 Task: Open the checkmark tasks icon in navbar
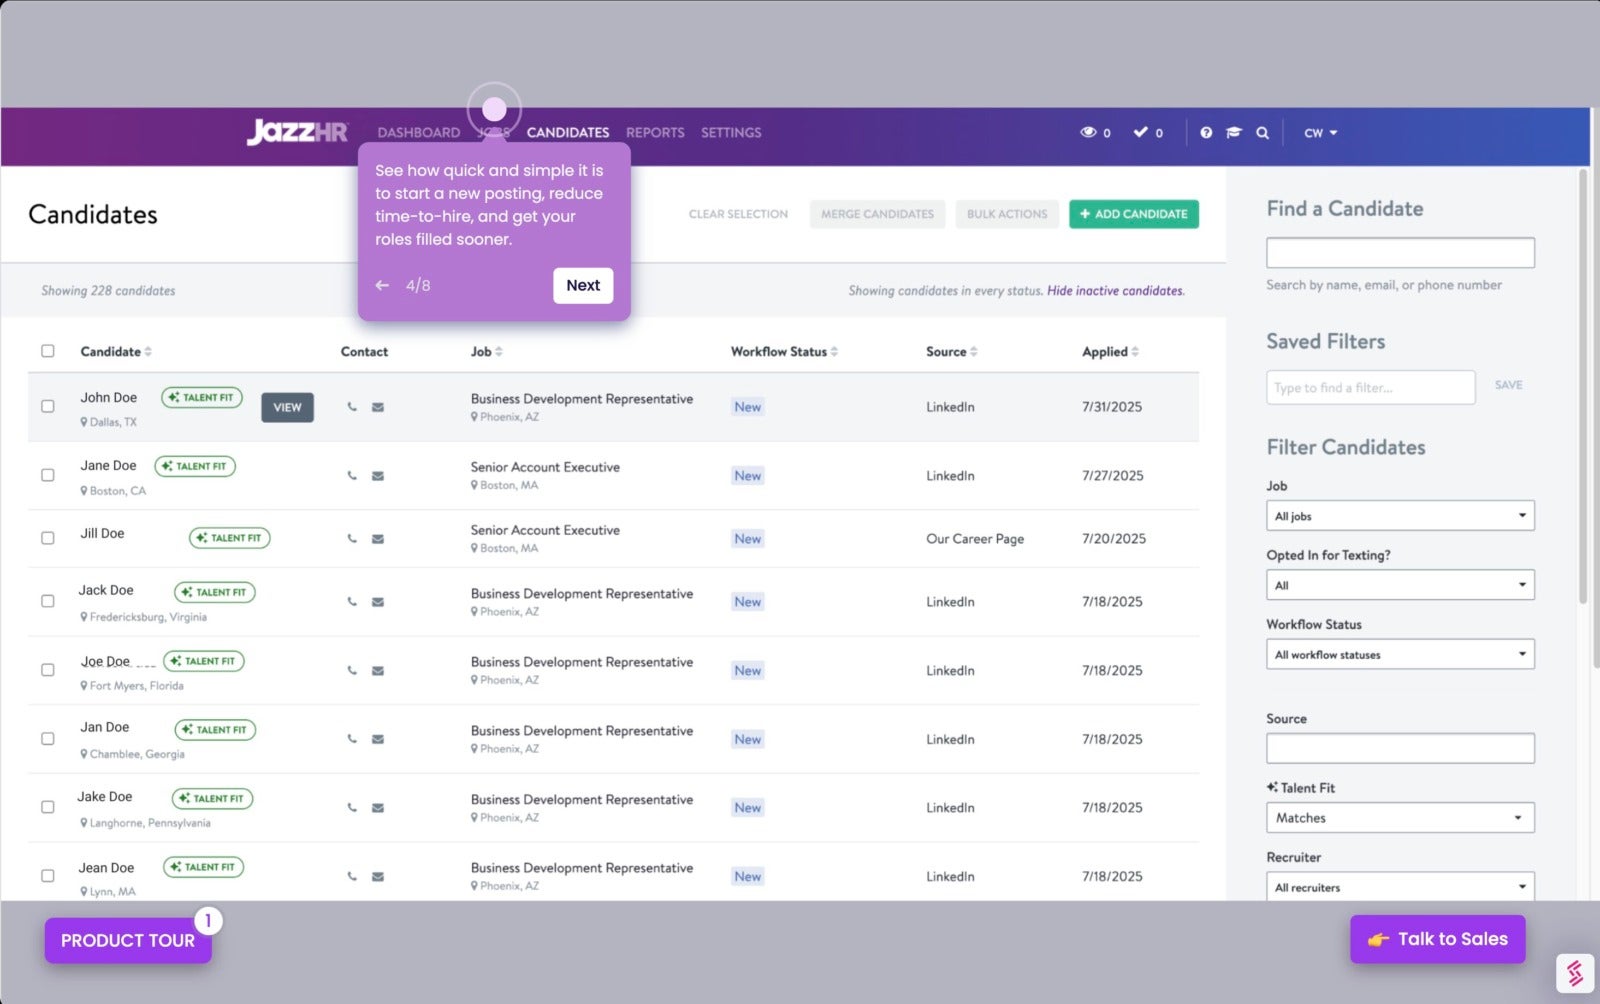point(1140,132)
